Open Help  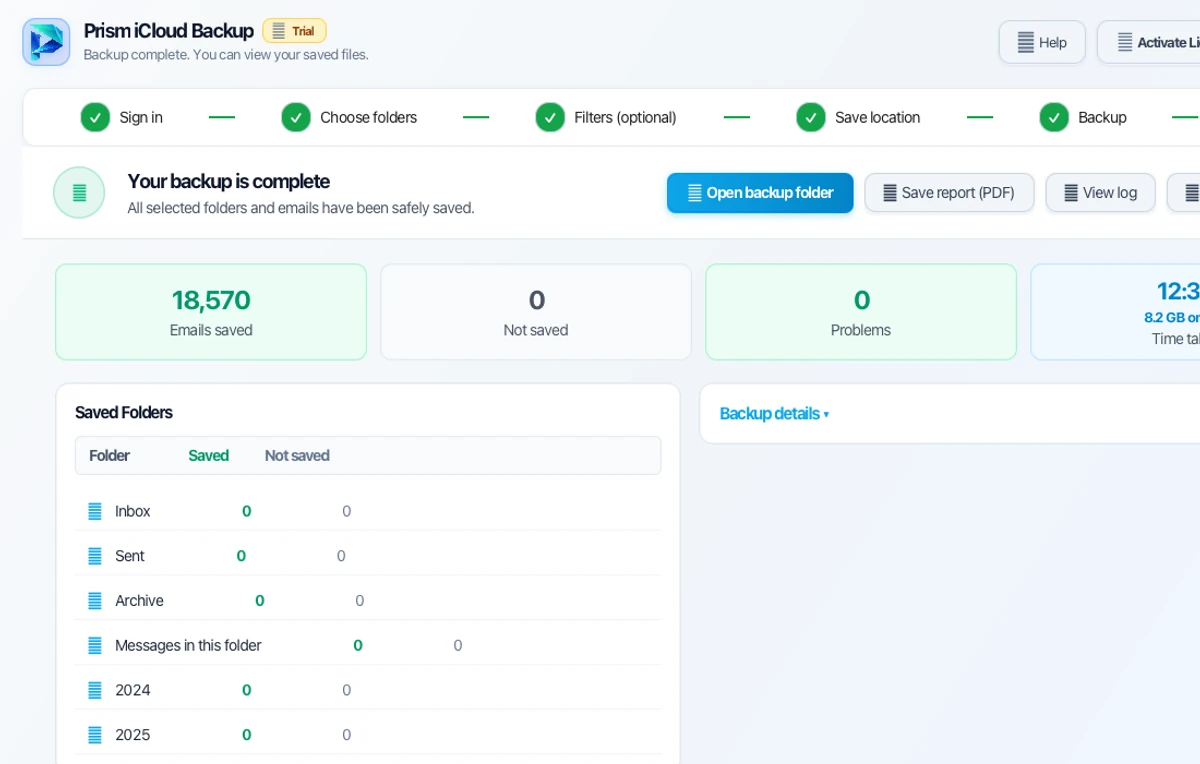click(x=1042, y=42)
